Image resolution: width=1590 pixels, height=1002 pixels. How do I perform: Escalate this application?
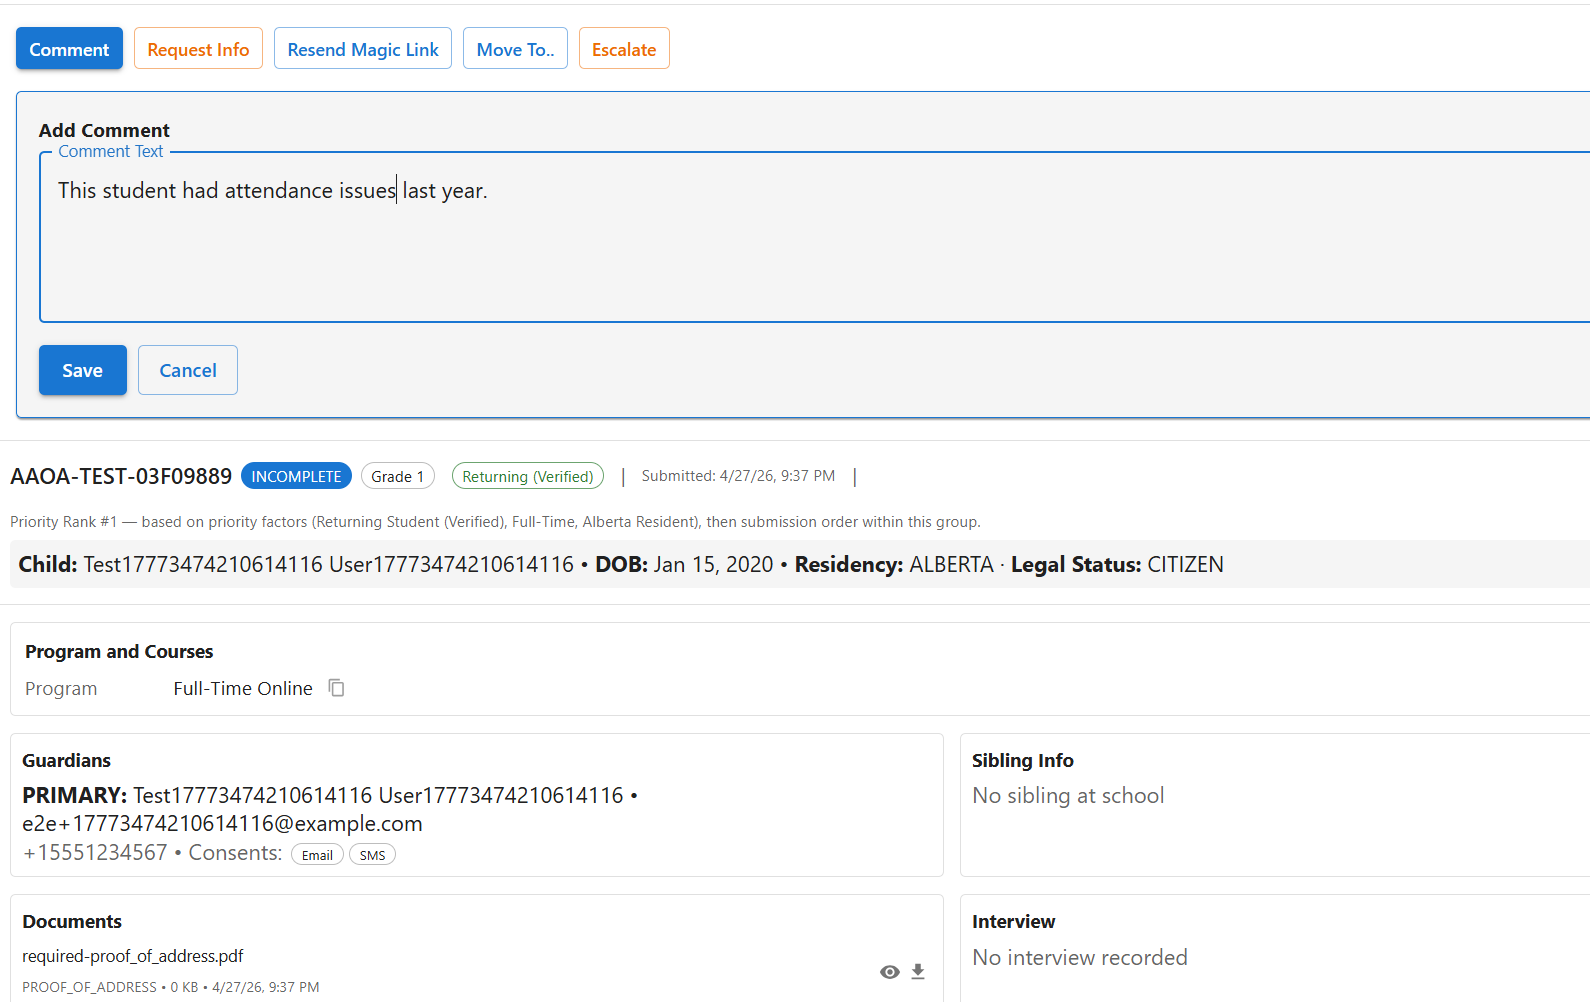(x=624, y=49)
